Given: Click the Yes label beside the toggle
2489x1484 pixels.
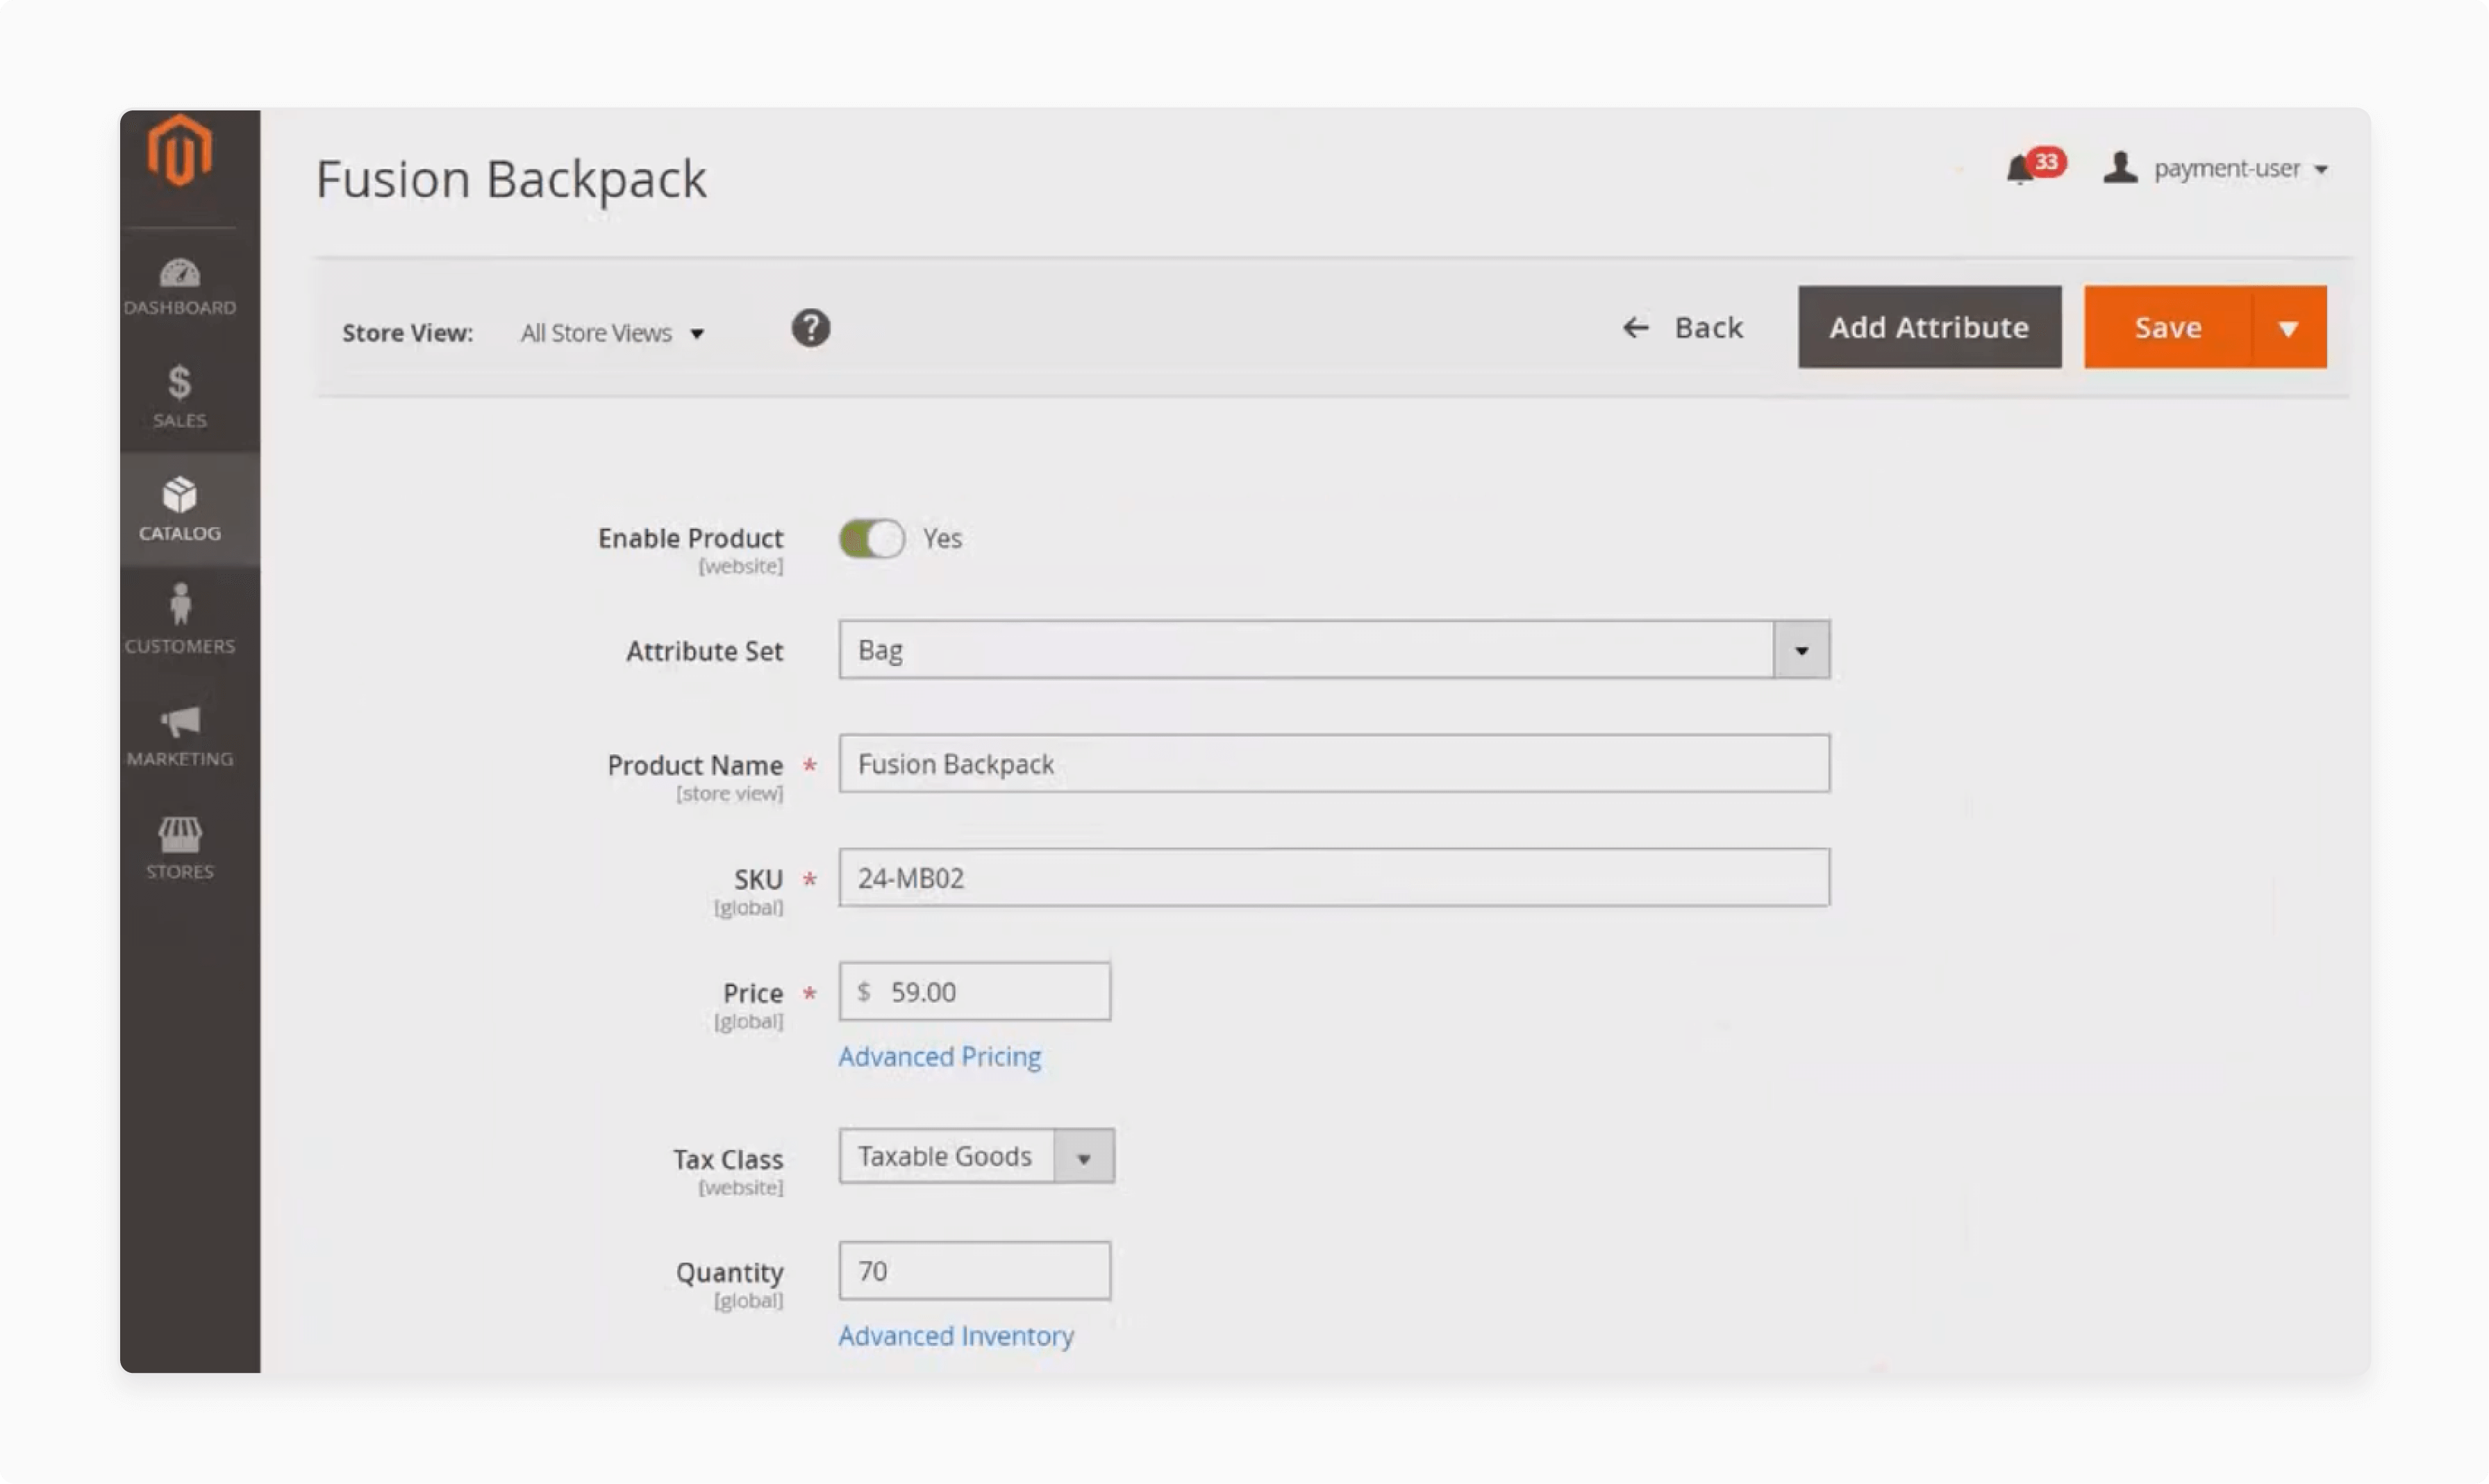Looking at the screenshot, I should tap(942, 539).
